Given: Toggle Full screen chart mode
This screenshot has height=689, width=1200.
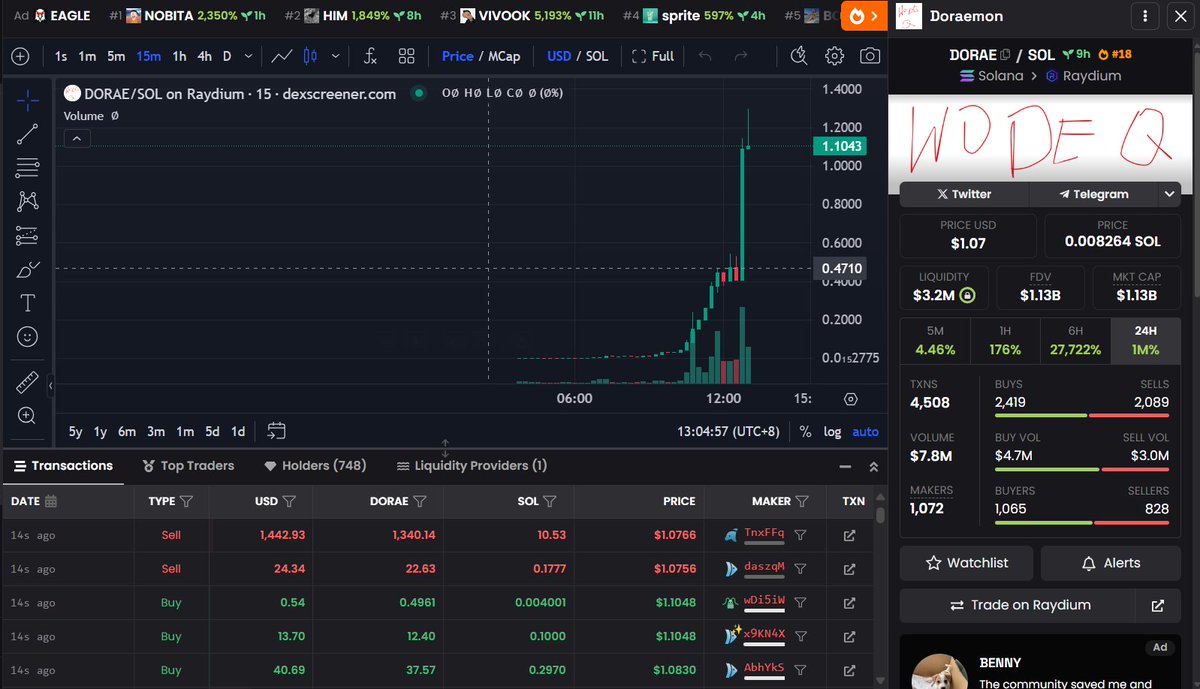Looking at the screenshot, I should click(653, 56).
